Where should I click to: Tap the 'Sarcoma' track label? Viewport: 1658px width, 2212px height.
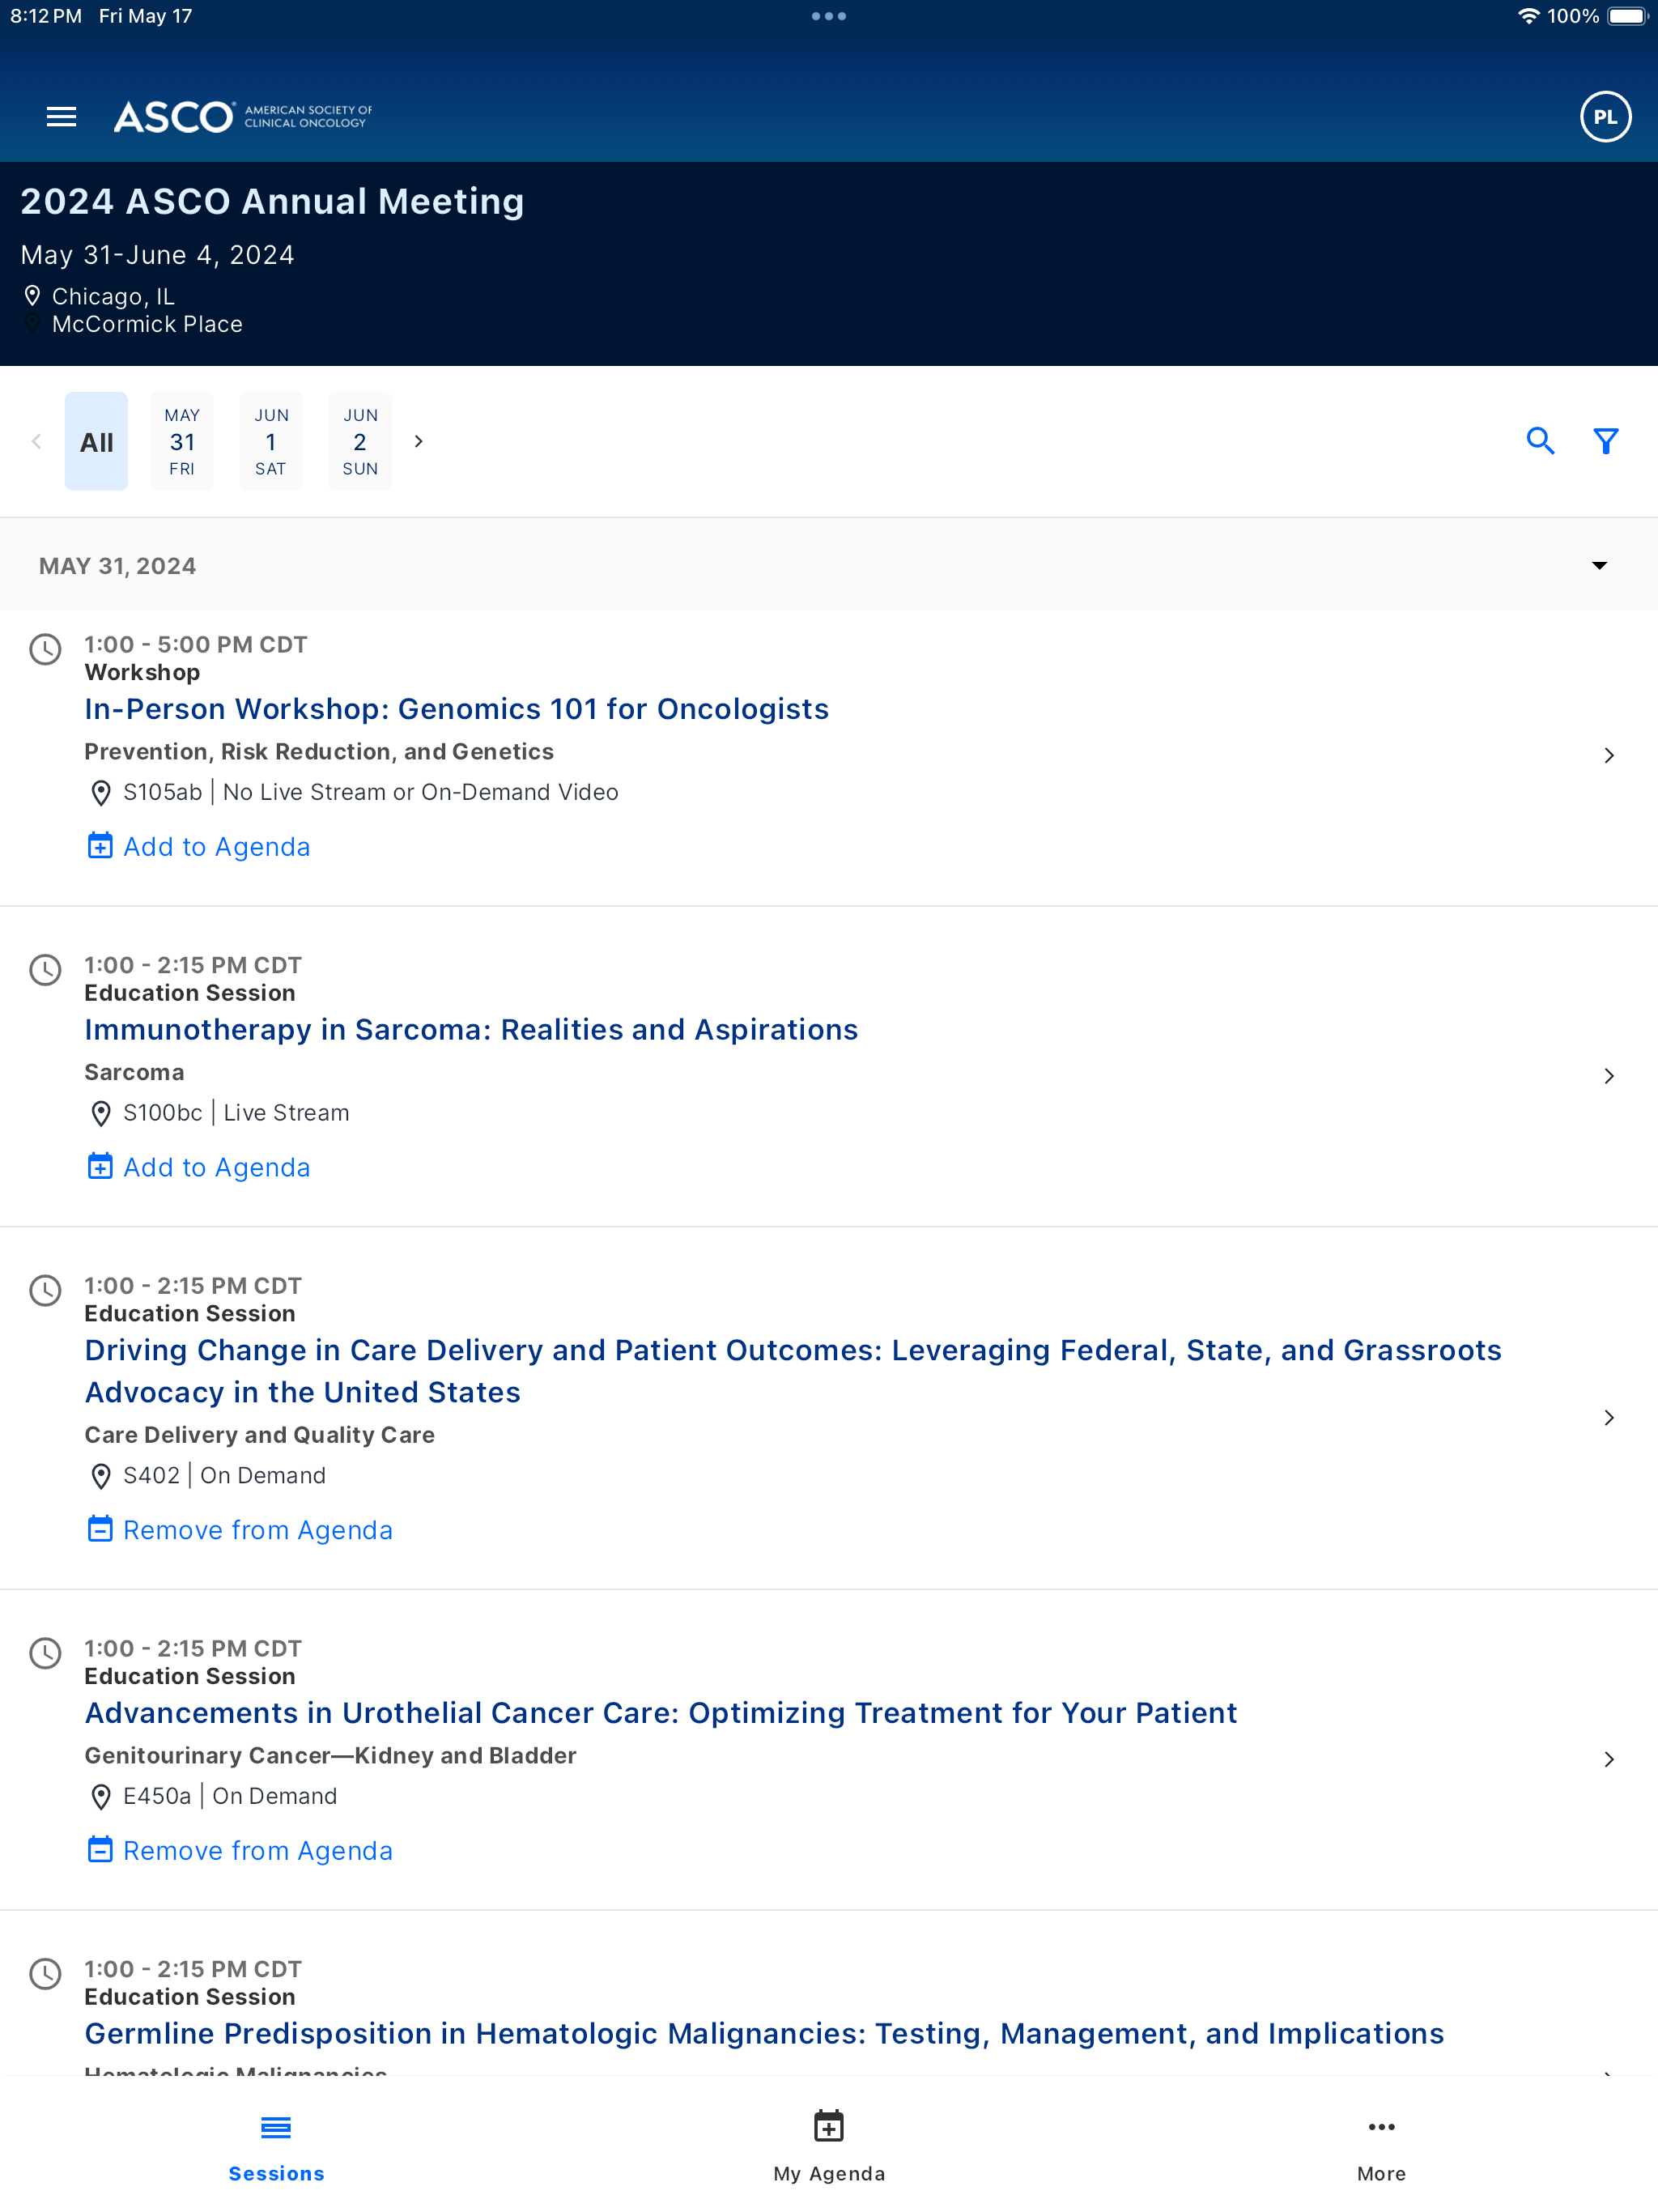(134, 1072)
